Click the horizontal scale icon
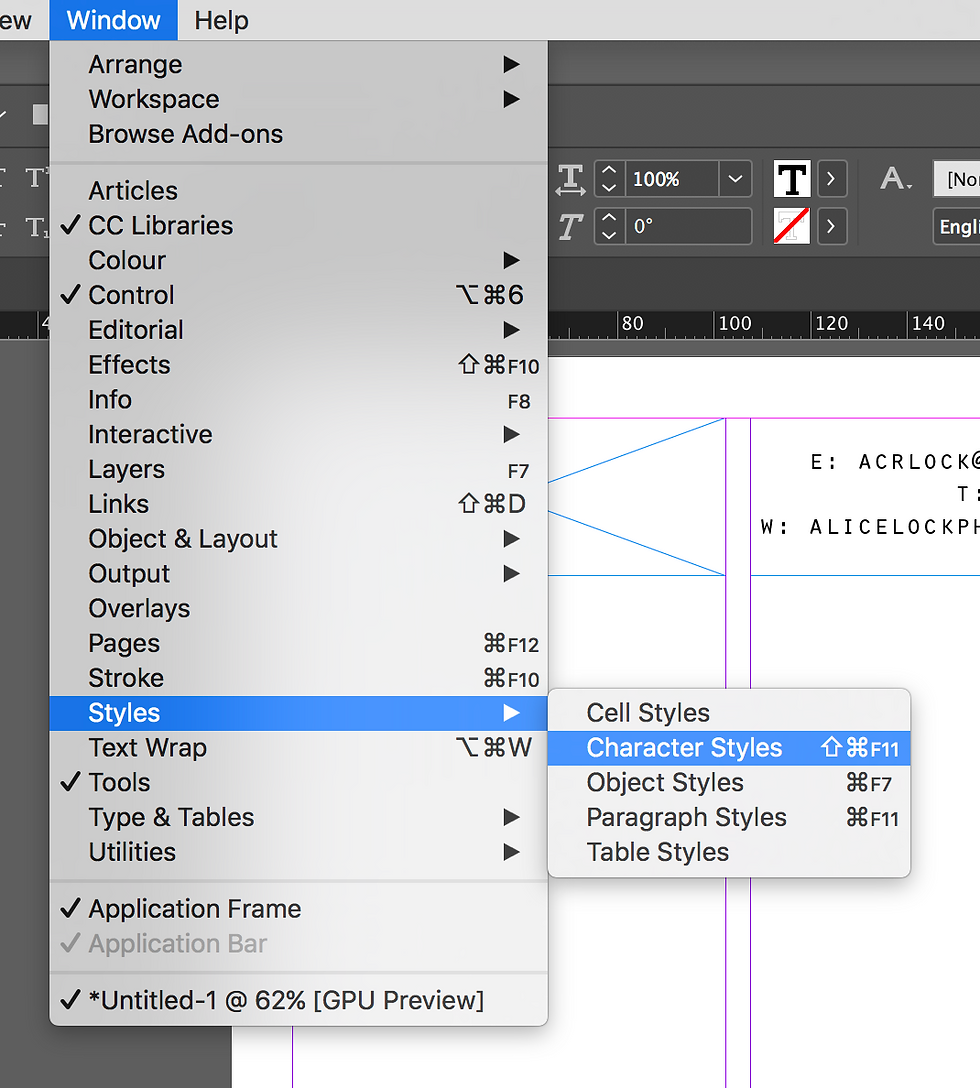980x1088 pixels. pyautogui.click(x=571, y=180)
